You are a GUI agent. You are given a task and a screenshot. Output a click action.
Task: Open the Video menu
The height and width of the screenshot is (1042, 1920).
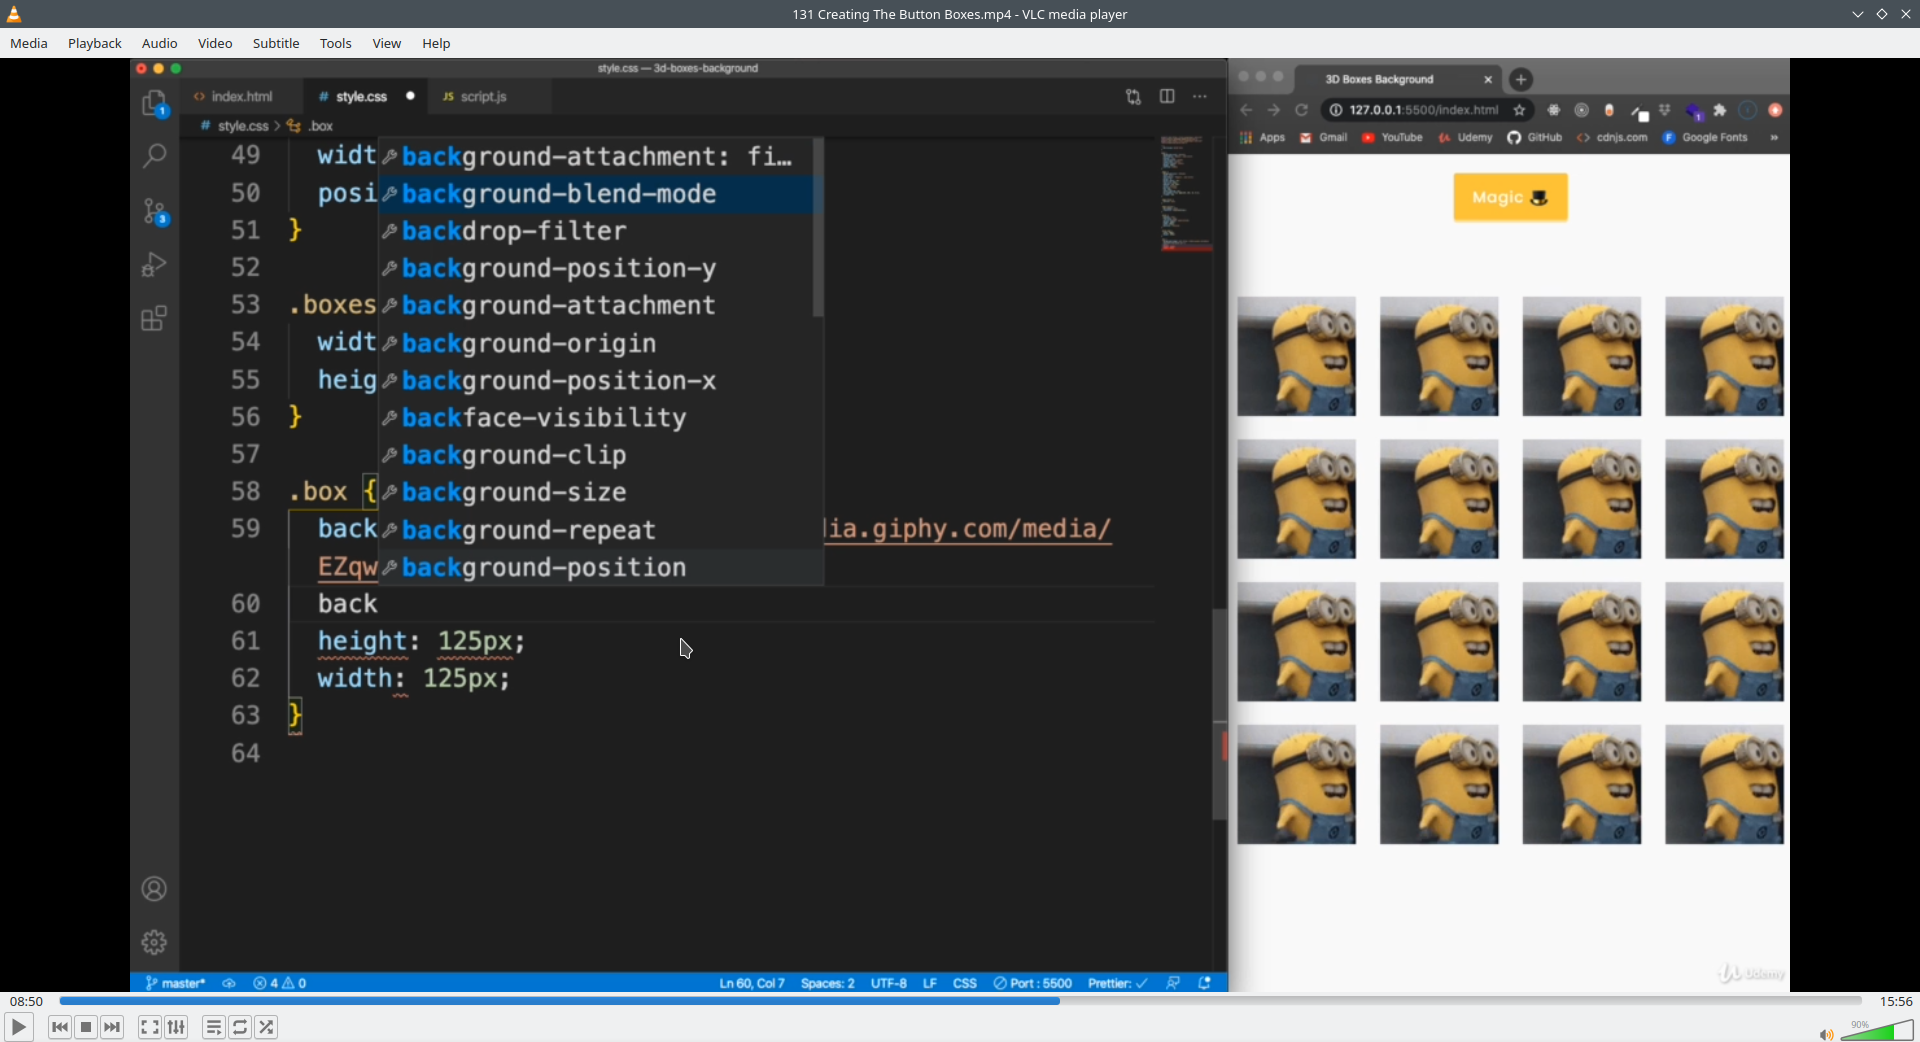215,43
